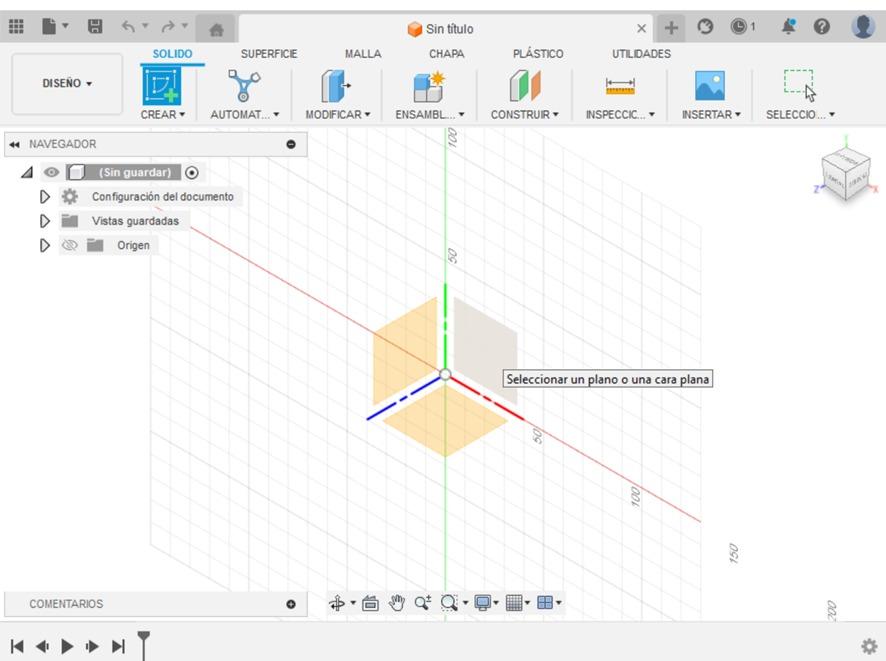Open the Help question mark
The height and width of the screenshot is (661, 886).
(822, 27)
